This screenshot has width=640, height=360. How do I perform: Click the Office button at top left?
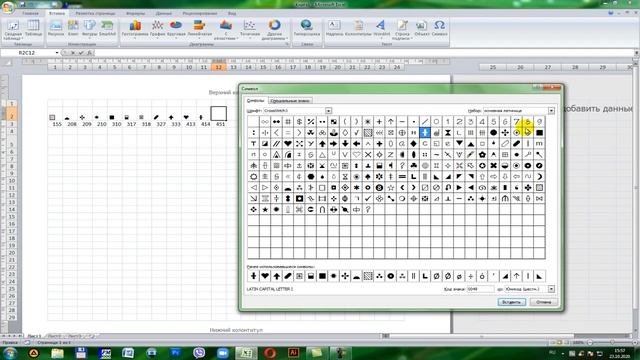7,7
